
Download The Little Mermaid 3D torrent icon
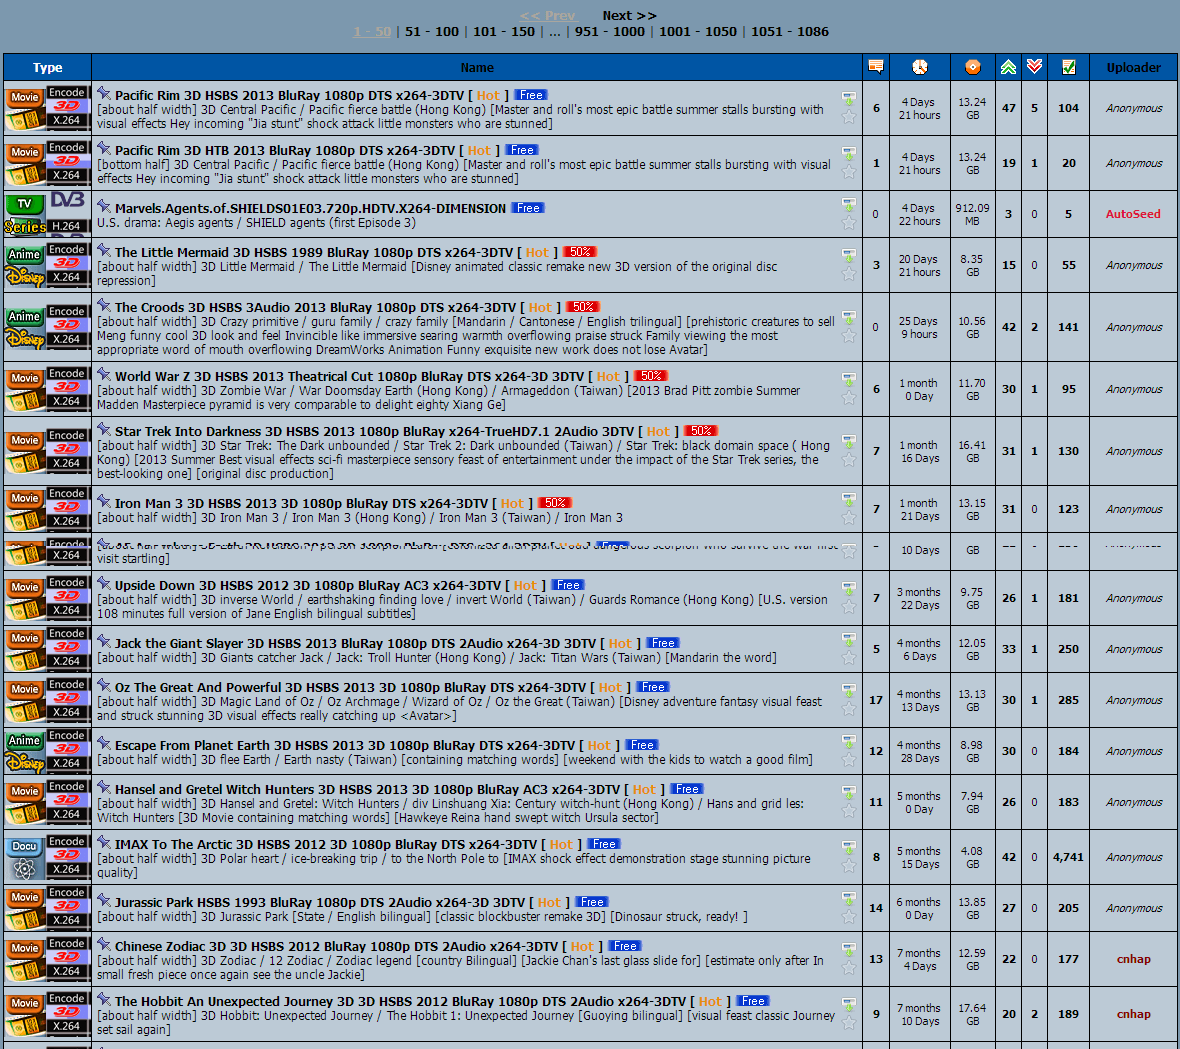tap(849, 256)
